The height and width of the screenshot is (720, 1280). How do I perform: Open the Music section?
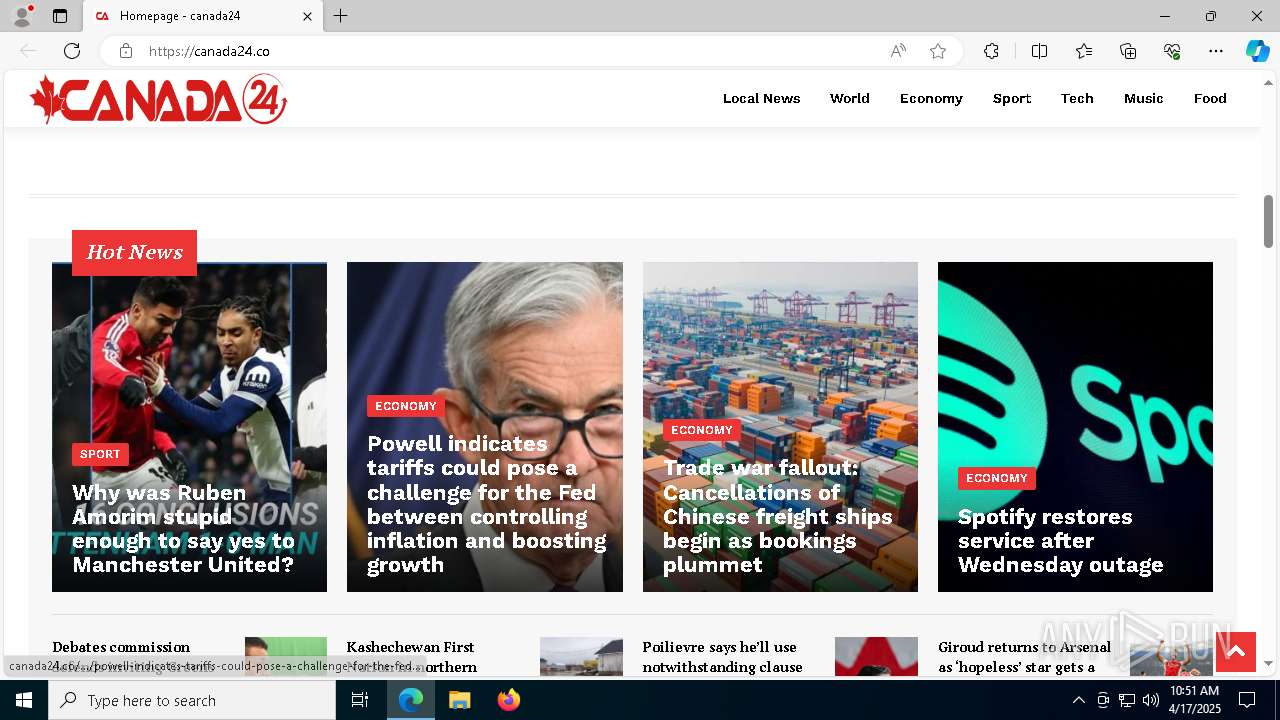point(1144,98)
